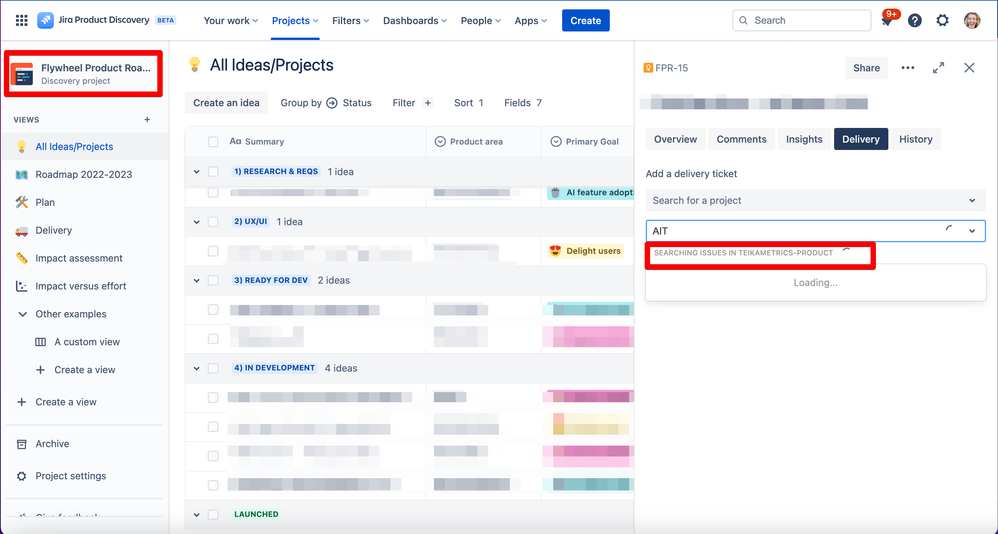Click the Jira Product Discovery logo
The height and width of the screenshot is (534, 998).
tap(45, 20)
